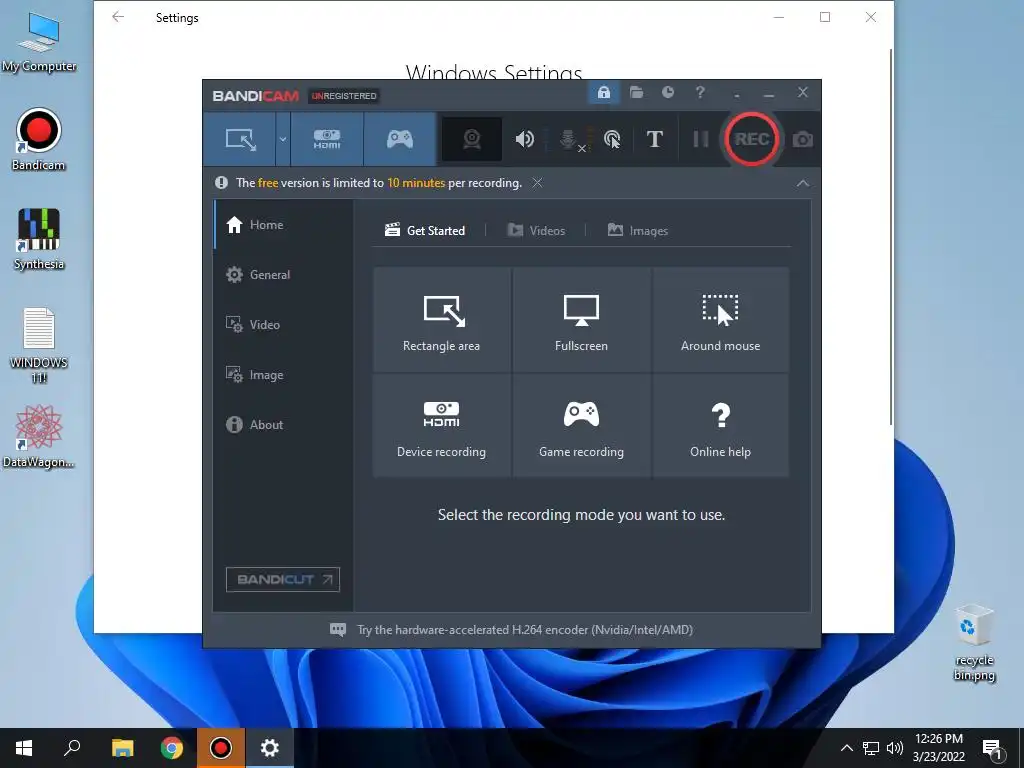The height and width of the screenshot is (768, 1024).
Task: Switch to the Images tab
Action: (x=638, y=231)
